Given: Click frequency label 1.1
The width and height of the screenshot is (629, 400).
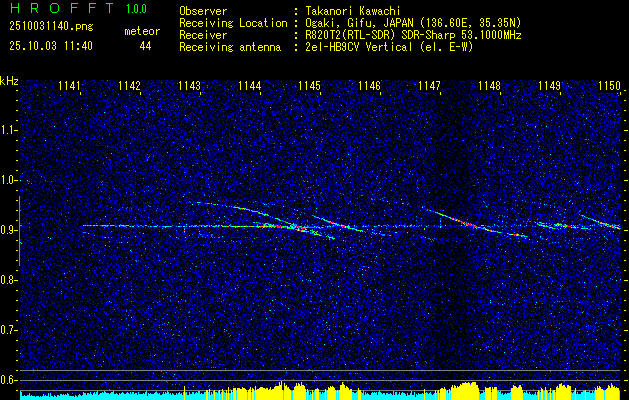Looking at the screenshot, I should 7,130.
